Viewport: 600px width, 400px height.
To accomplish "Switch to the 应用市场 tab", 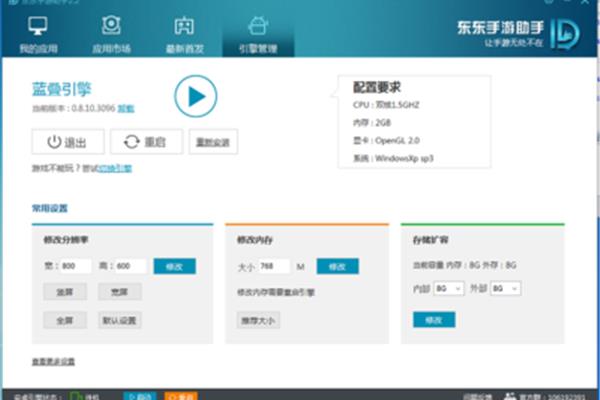I will tap(111, 34).
